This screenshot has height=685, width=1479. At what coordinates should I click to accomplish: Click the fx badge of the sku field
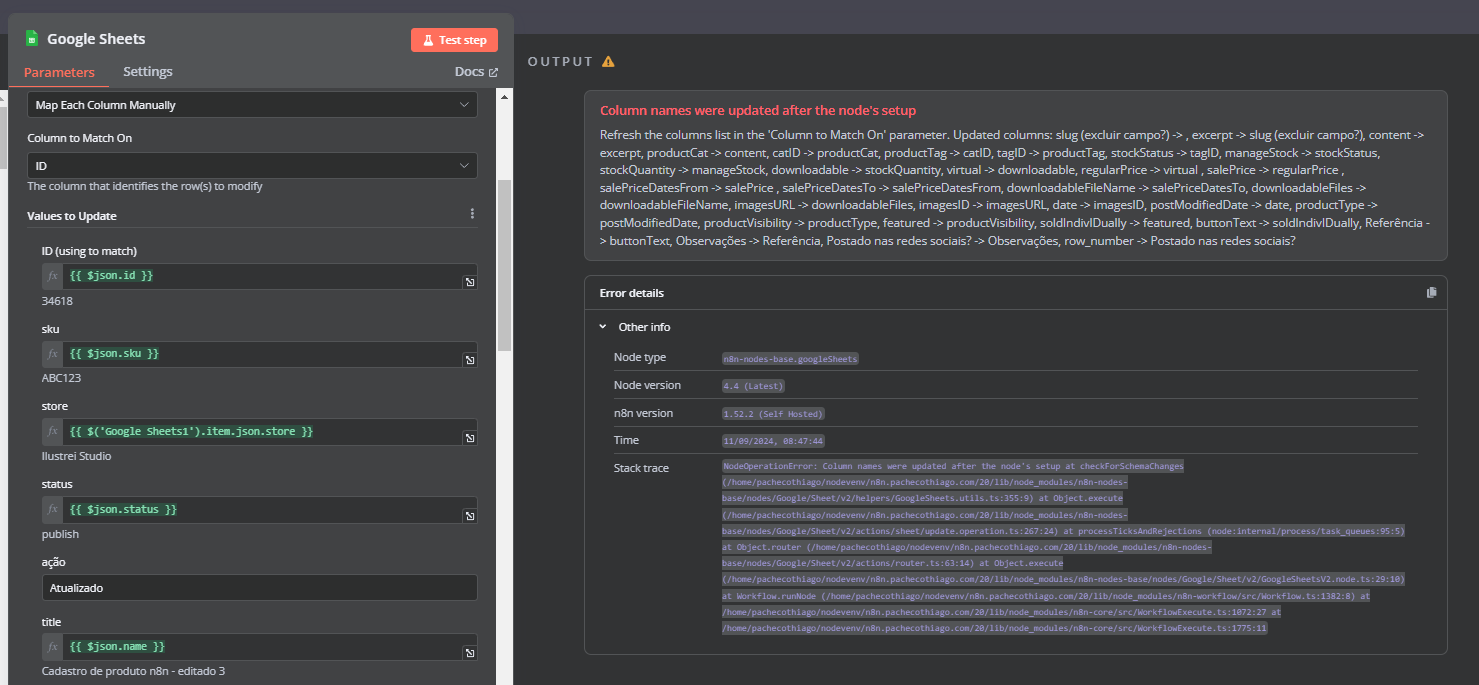(x=53, y=354)
